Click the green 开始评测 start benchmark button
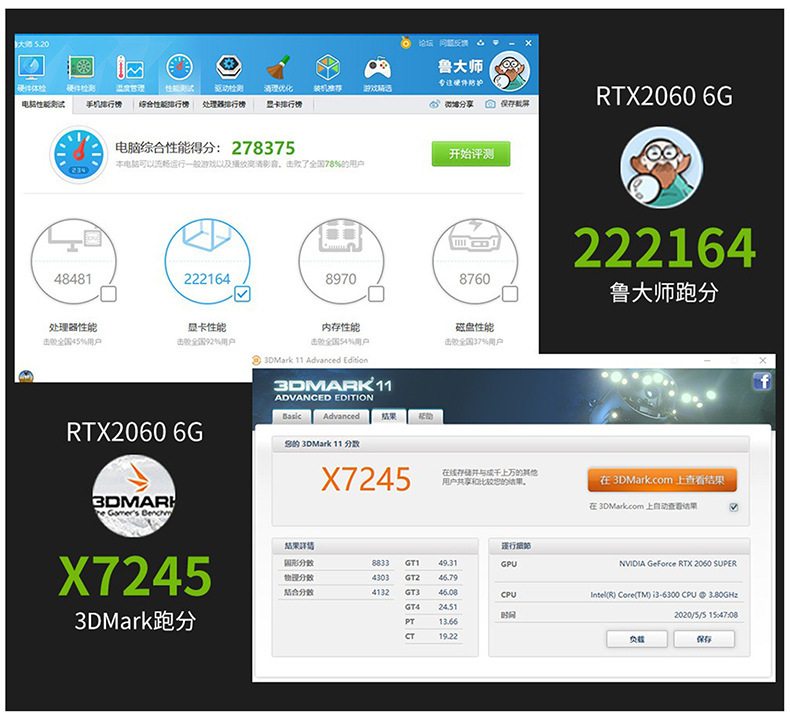Image resolution: width=790 pixels, height=721 pixels. click(471, 154)
